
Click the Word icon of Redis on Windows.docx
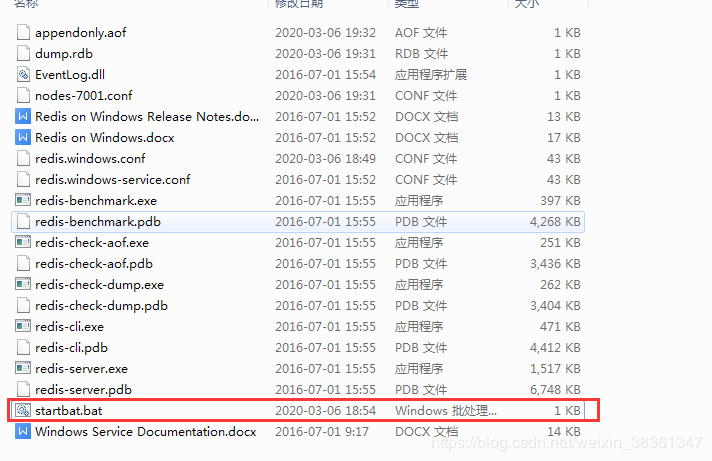click(23, 138)
